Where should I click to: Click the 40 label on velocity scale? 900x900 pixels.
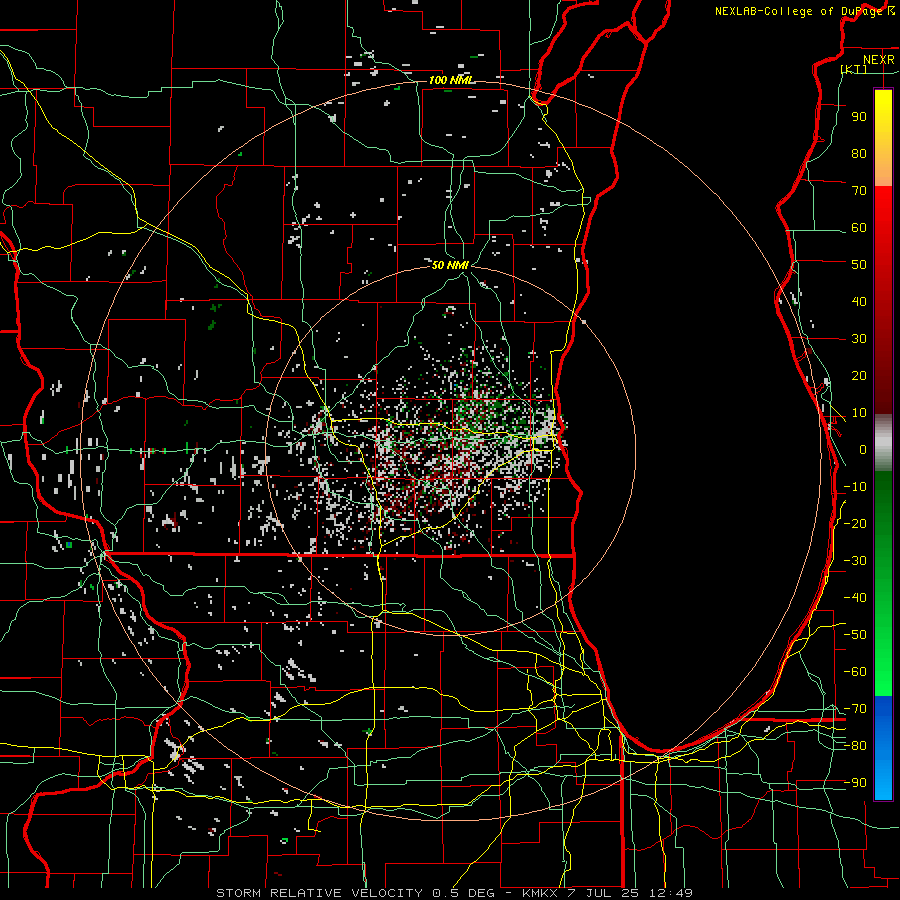(x=859, y=301)
